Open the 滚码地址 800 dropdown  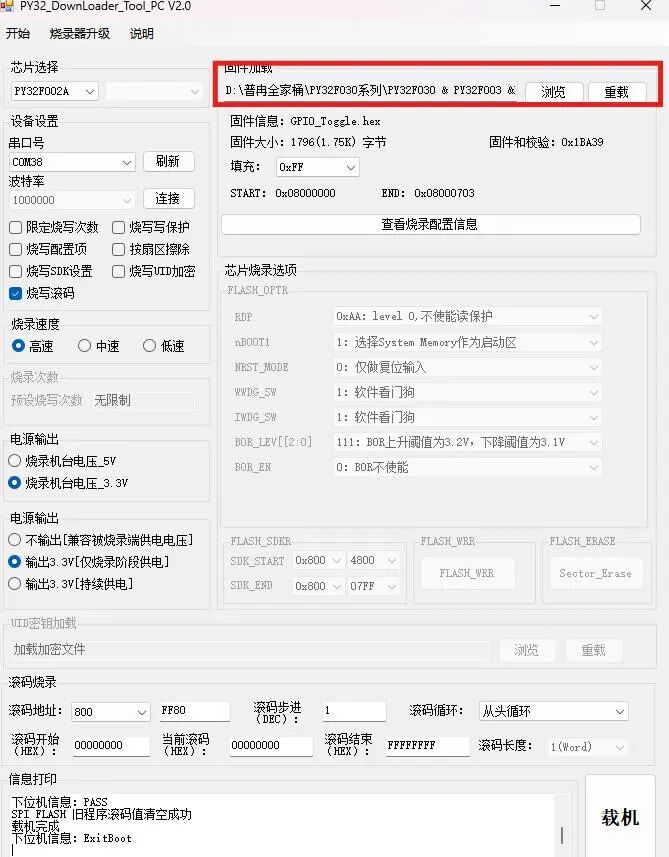[x=111, y=712]
